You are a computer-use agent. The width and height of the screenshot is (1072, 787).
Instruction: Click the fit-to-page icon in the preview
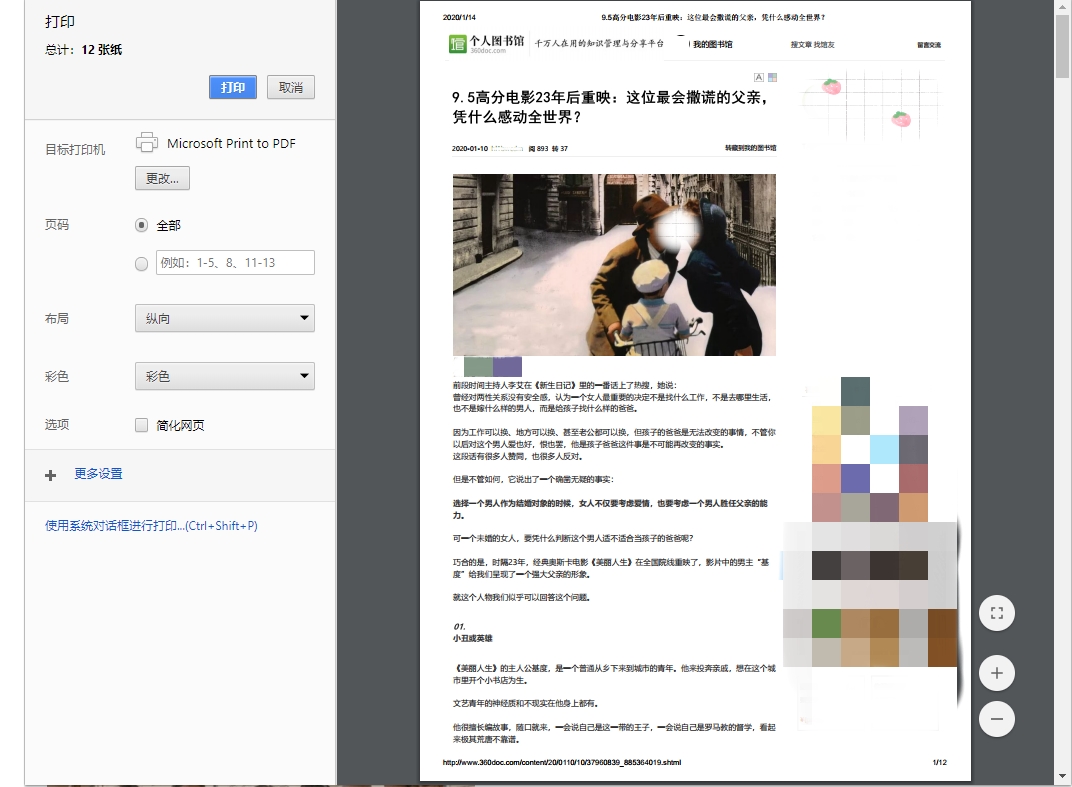click(996, 612)
